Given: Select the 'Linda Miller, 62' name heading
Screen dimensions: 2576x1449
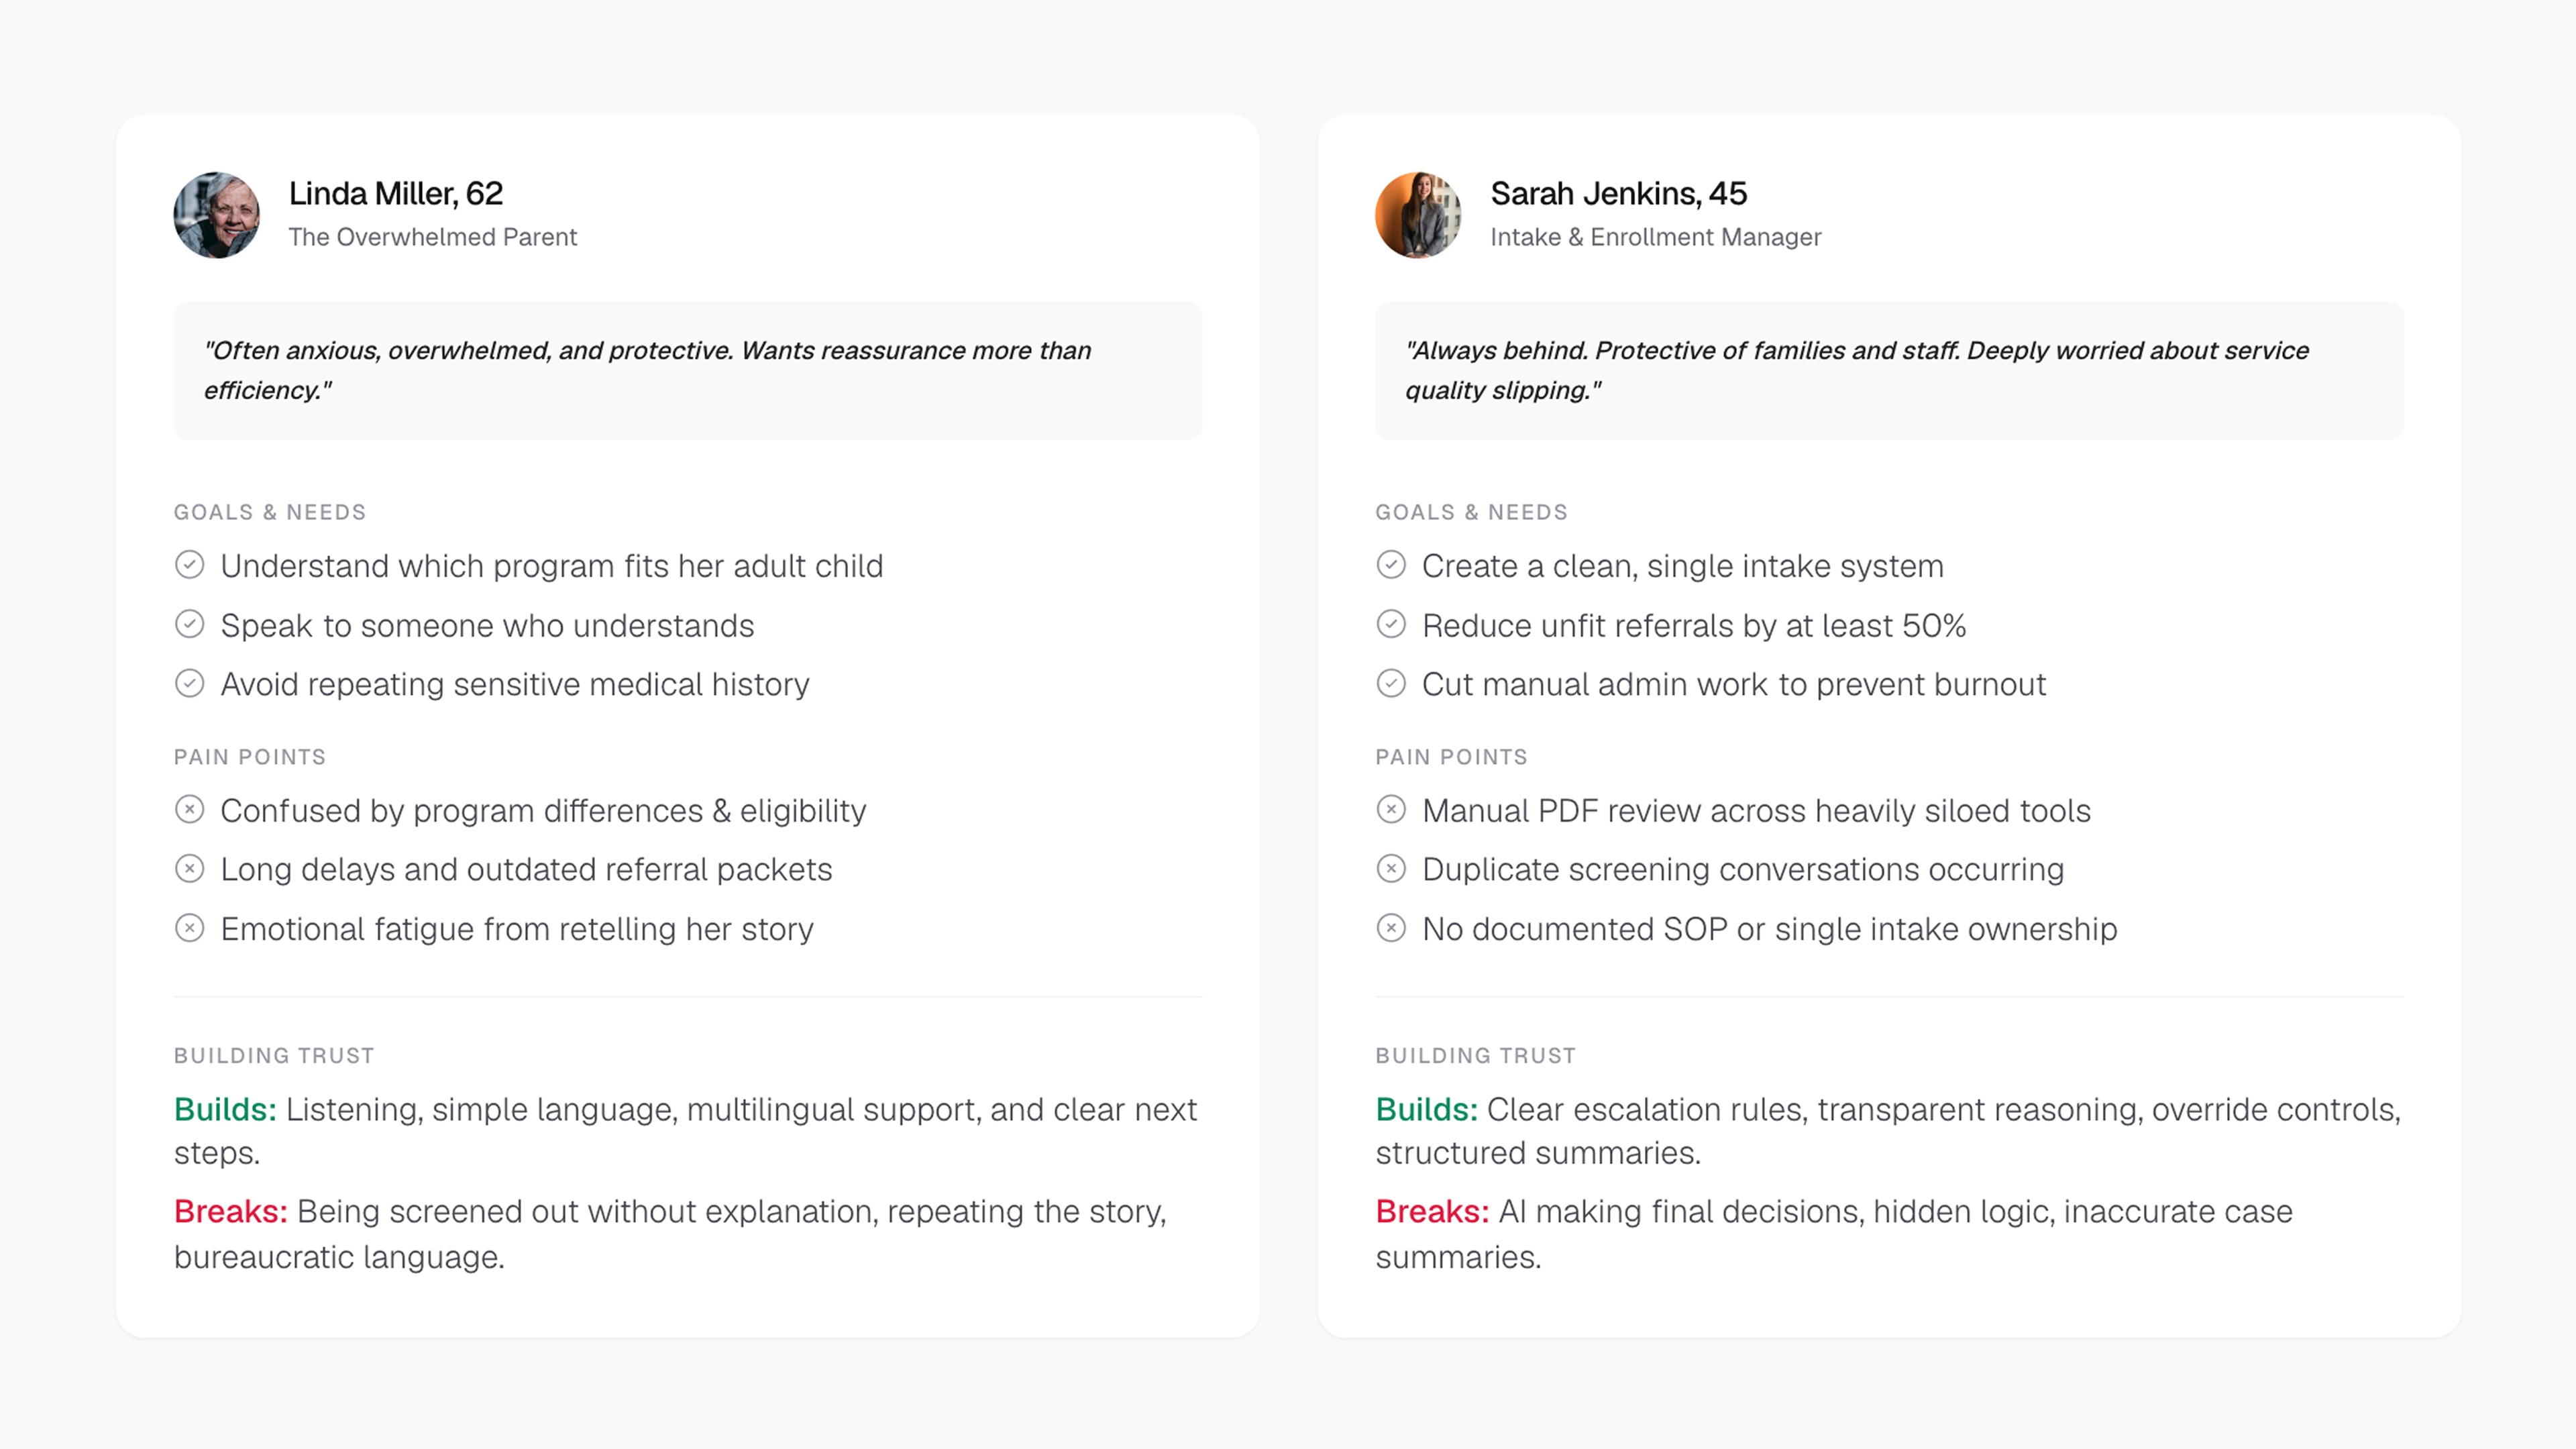Looking at the screenshot, I should (x=396, y=193).
